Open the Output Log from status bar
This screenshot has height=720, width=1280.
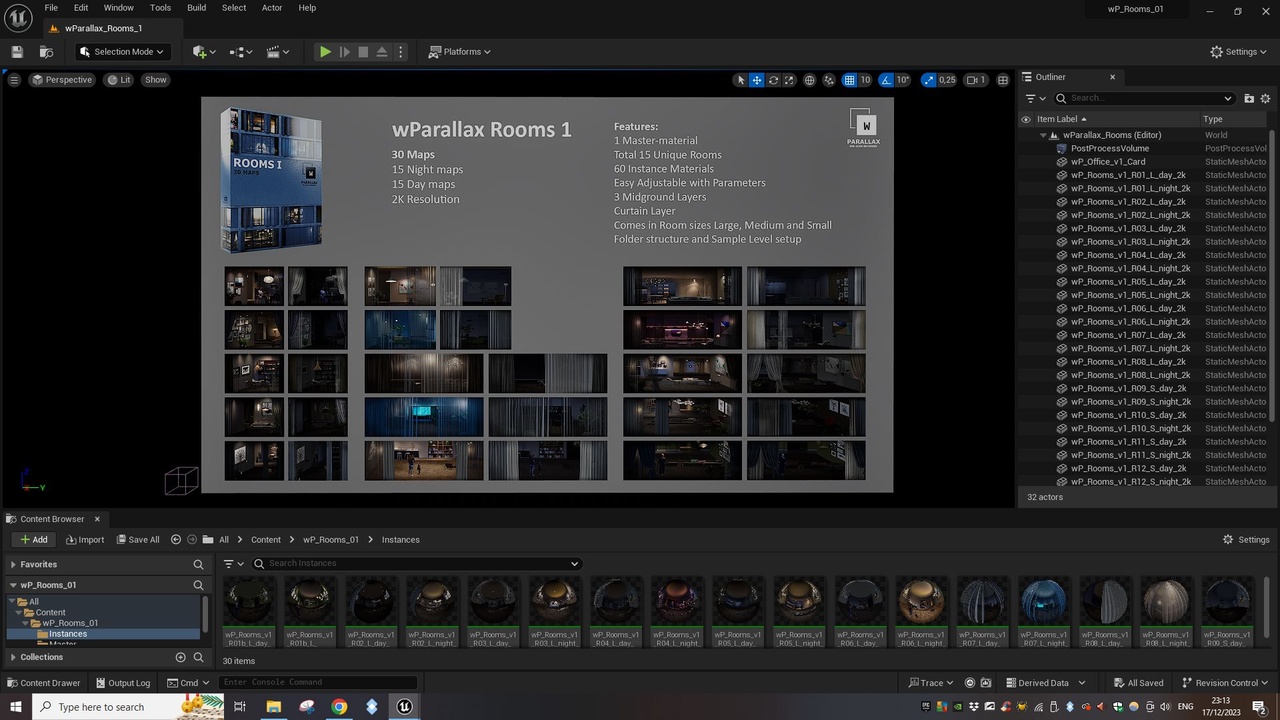pos(122,683)
